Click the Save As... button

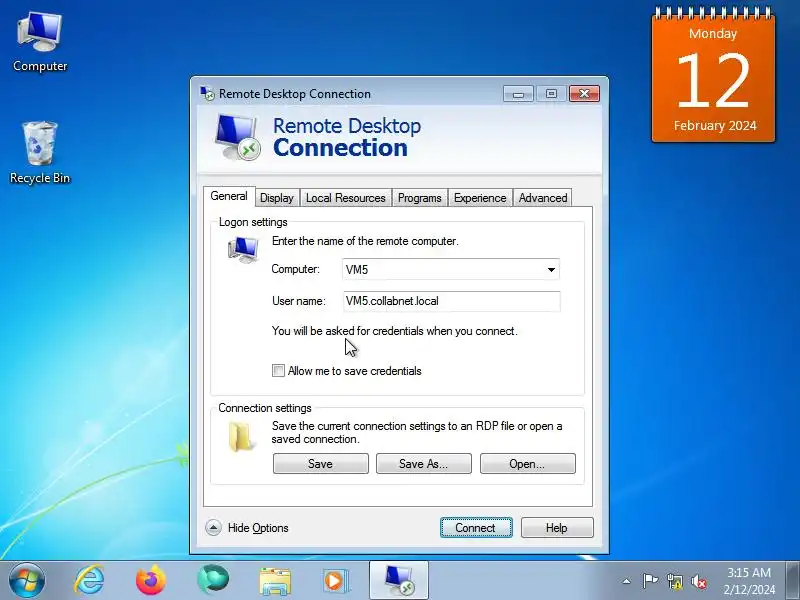(423, 464)
